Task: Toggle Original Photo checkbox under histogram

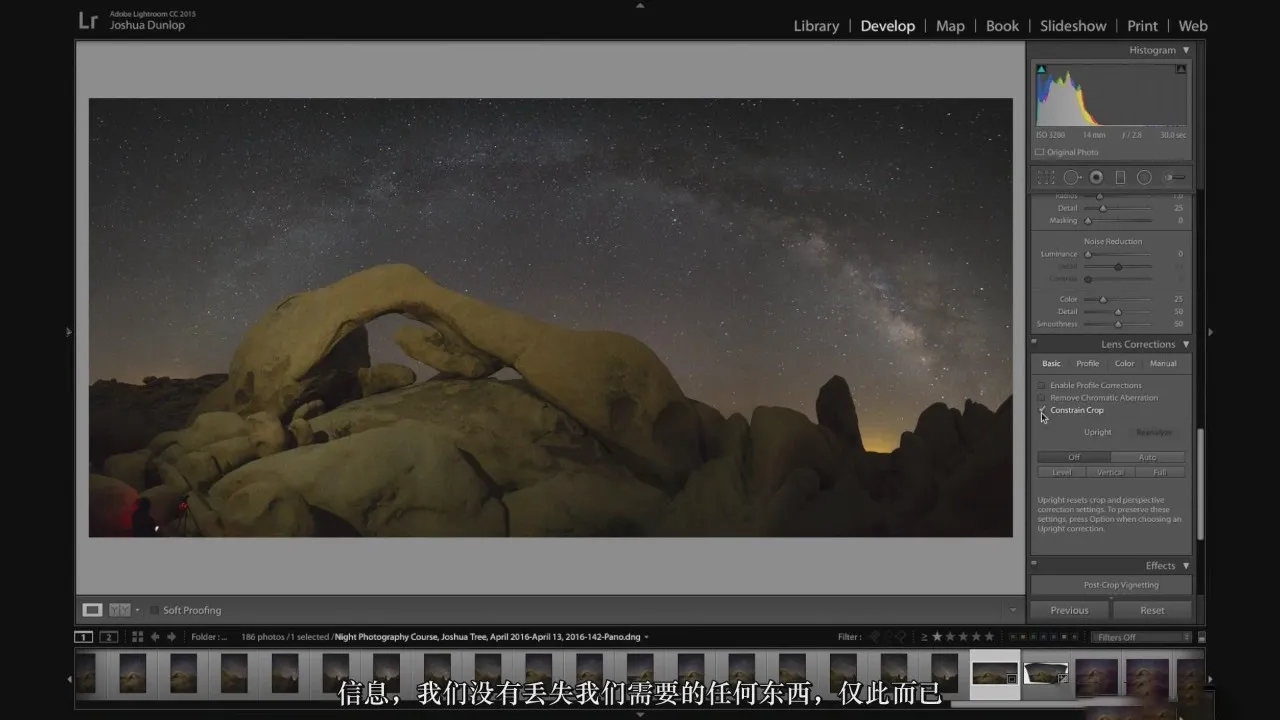Action: coord(1040,152)
